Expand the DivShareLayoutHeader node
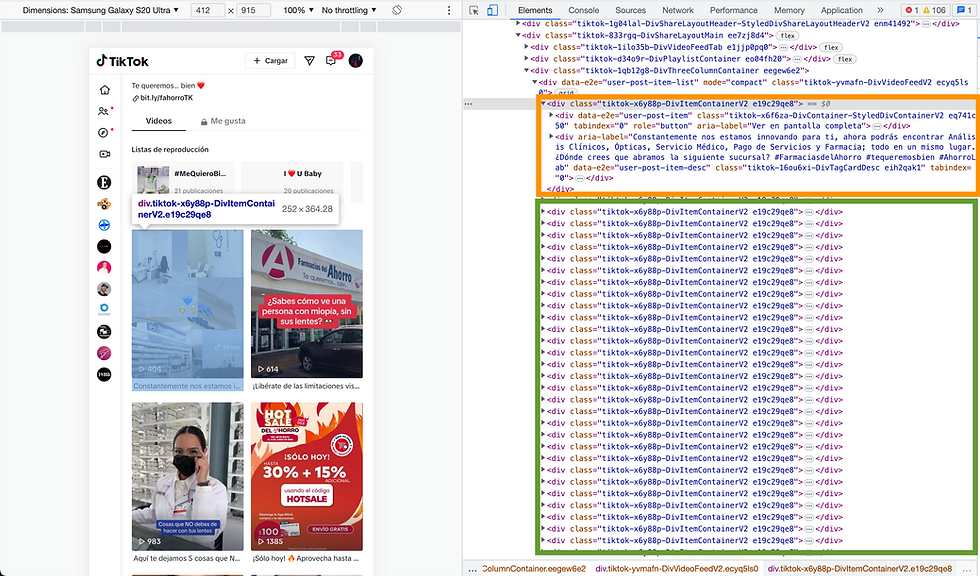980x576 pixels. click(x=518, y=23)
